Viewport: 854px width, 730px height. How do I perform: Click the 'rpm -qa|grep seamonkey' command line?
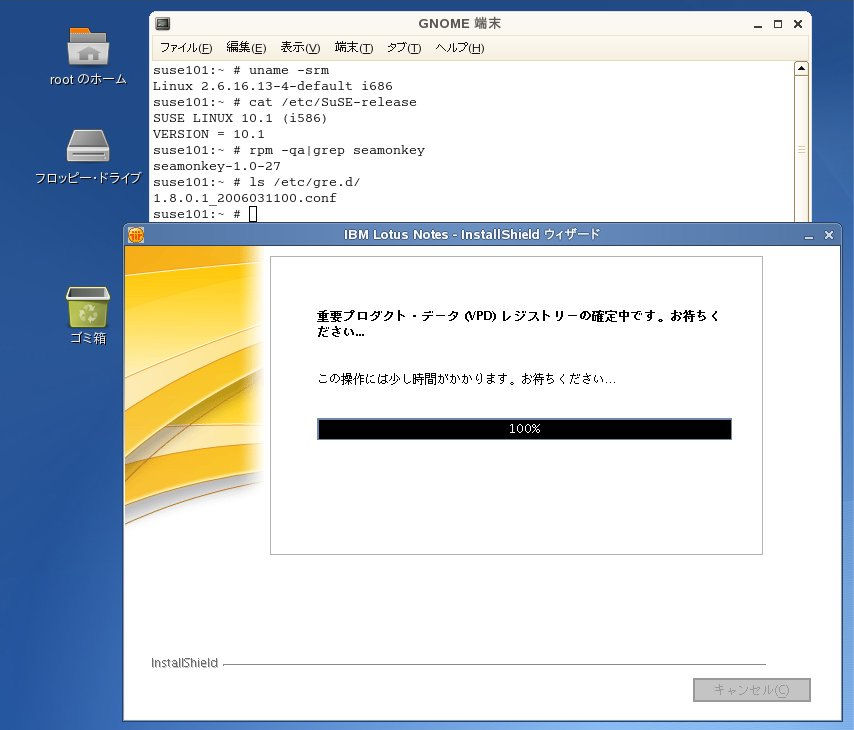pyautogui.click(x=289, y=150)
